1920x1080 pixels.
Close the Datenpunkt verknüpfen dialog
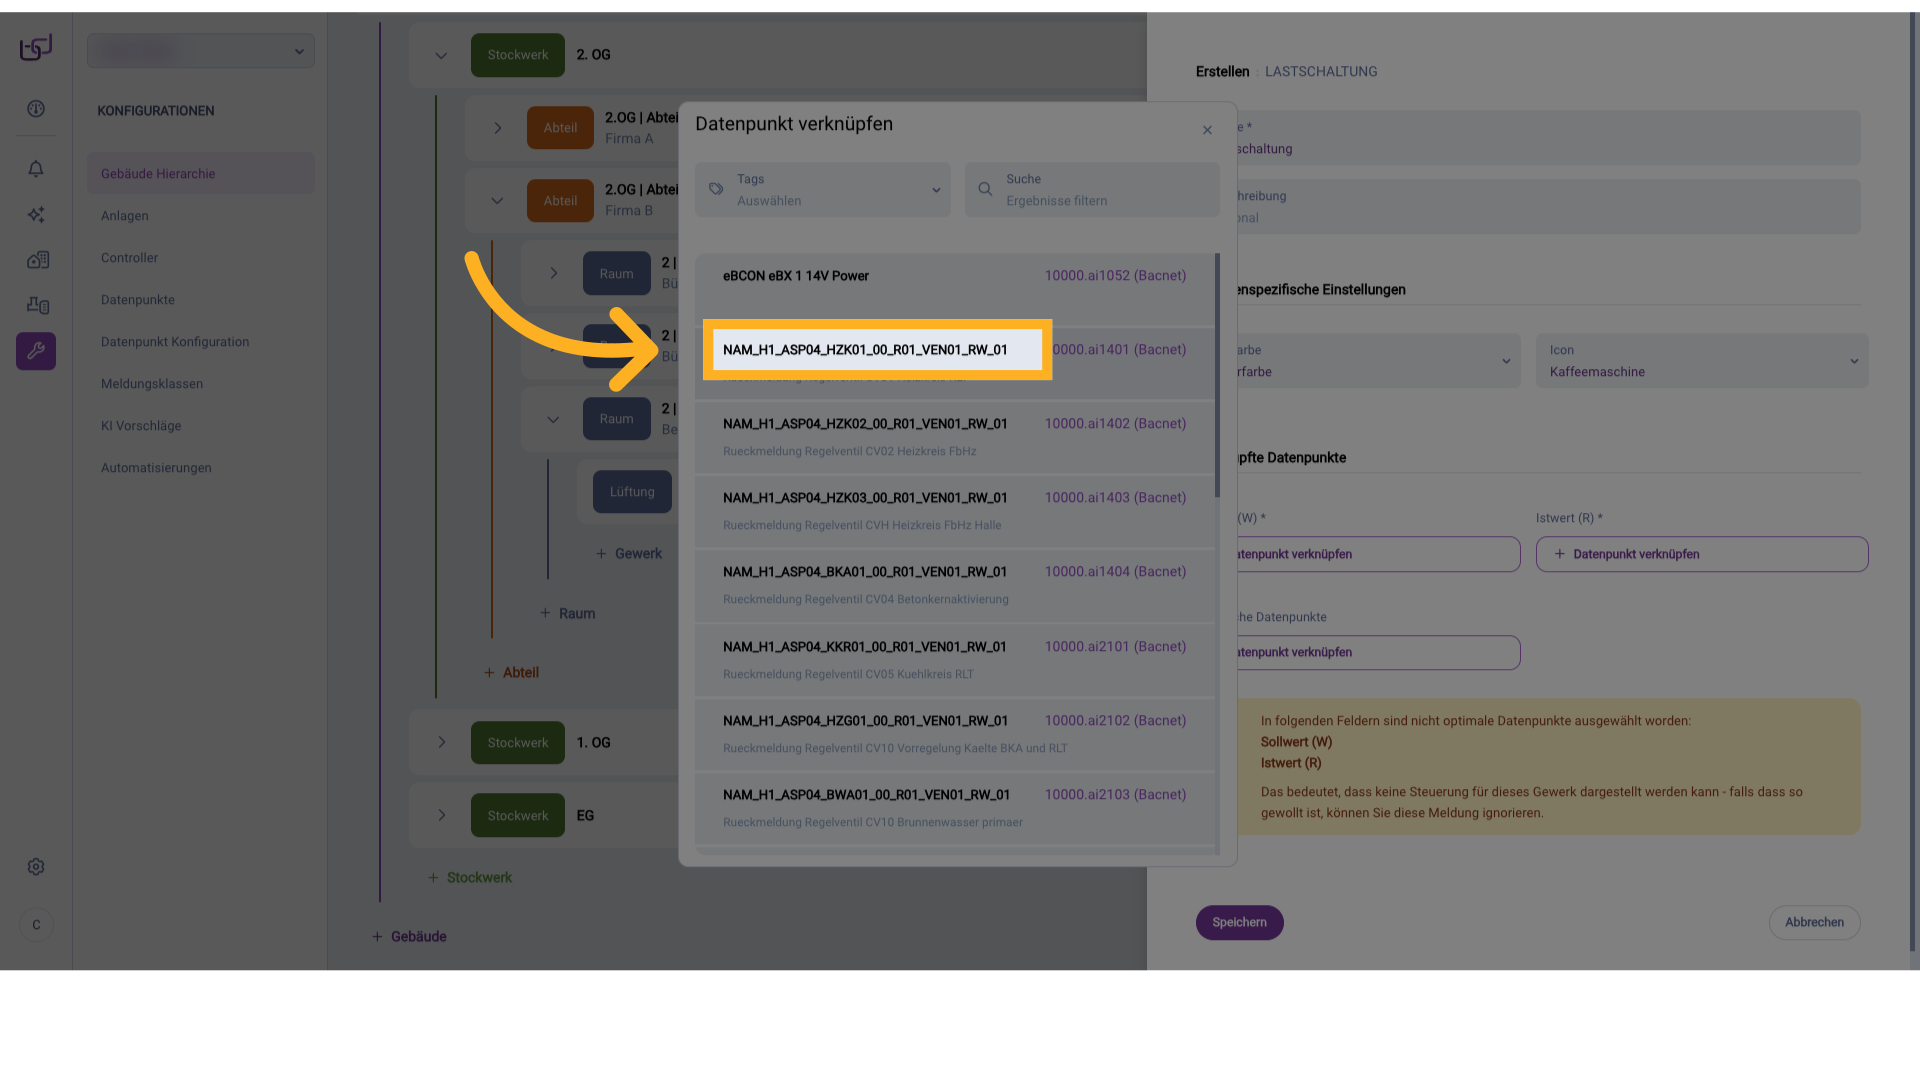[1207, 130]
